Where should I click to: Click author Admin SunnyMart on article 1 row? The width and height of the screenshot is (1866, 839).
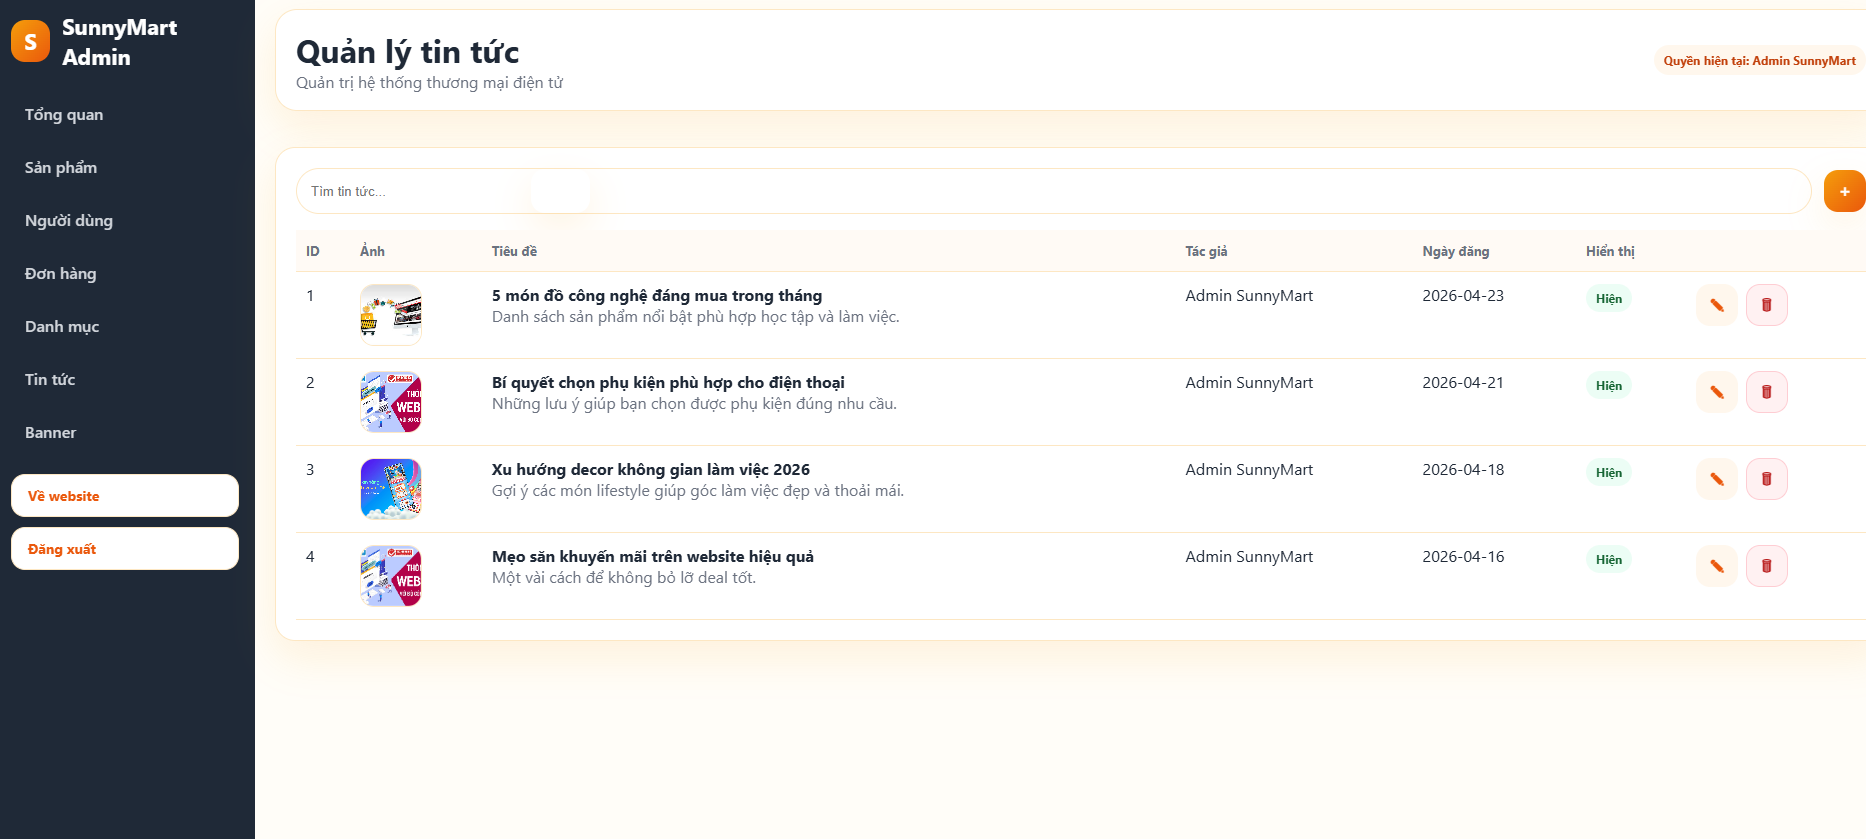[1249, 296]
